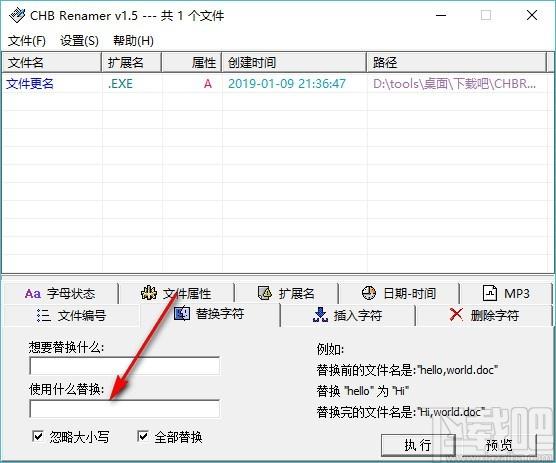
Task: Click the file icon on MP3 tab
Action: [490, 293]
